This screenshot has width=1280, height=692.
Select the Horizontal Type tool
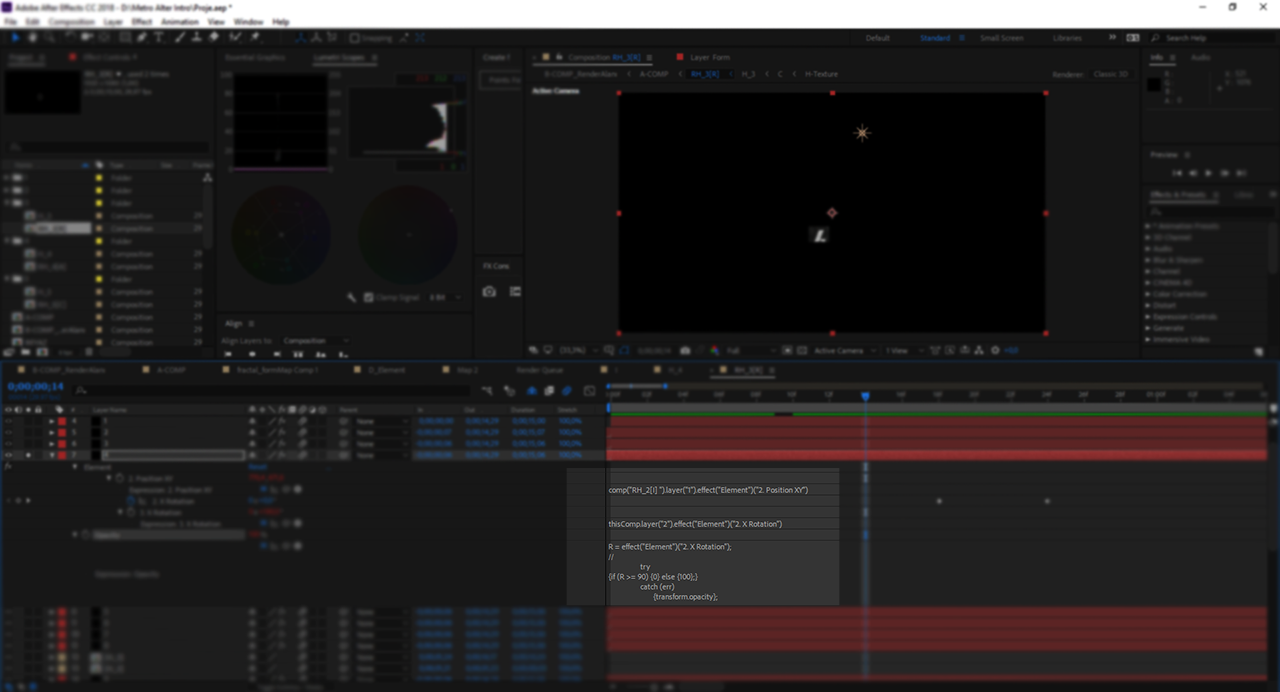[x=160, y=38]
